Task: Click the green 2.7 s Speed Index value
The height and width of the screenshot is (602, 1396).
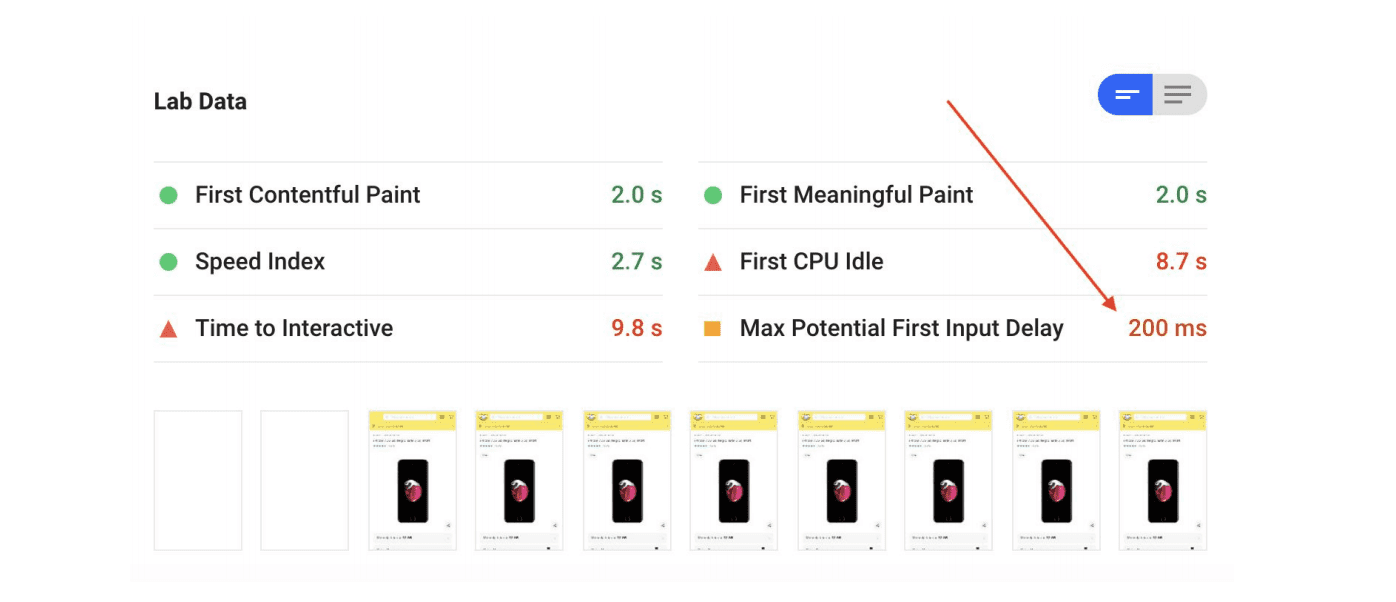Action: pos(636,261)
